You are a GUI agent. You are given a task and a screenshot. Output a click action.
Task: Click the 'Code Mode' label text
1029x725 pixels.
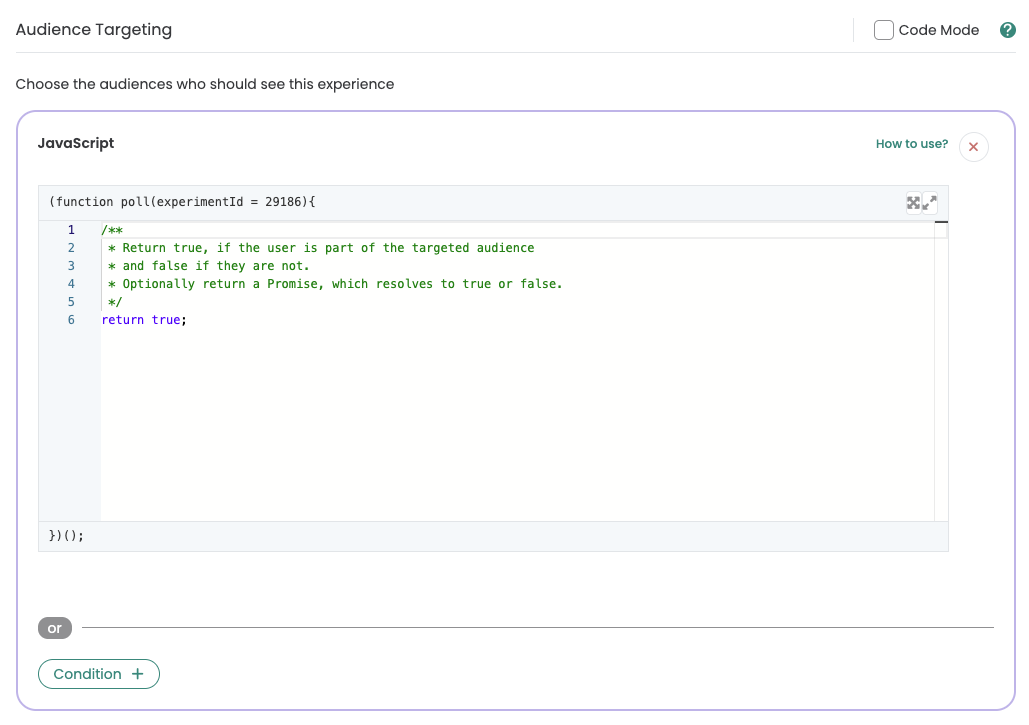click(938, 30)
